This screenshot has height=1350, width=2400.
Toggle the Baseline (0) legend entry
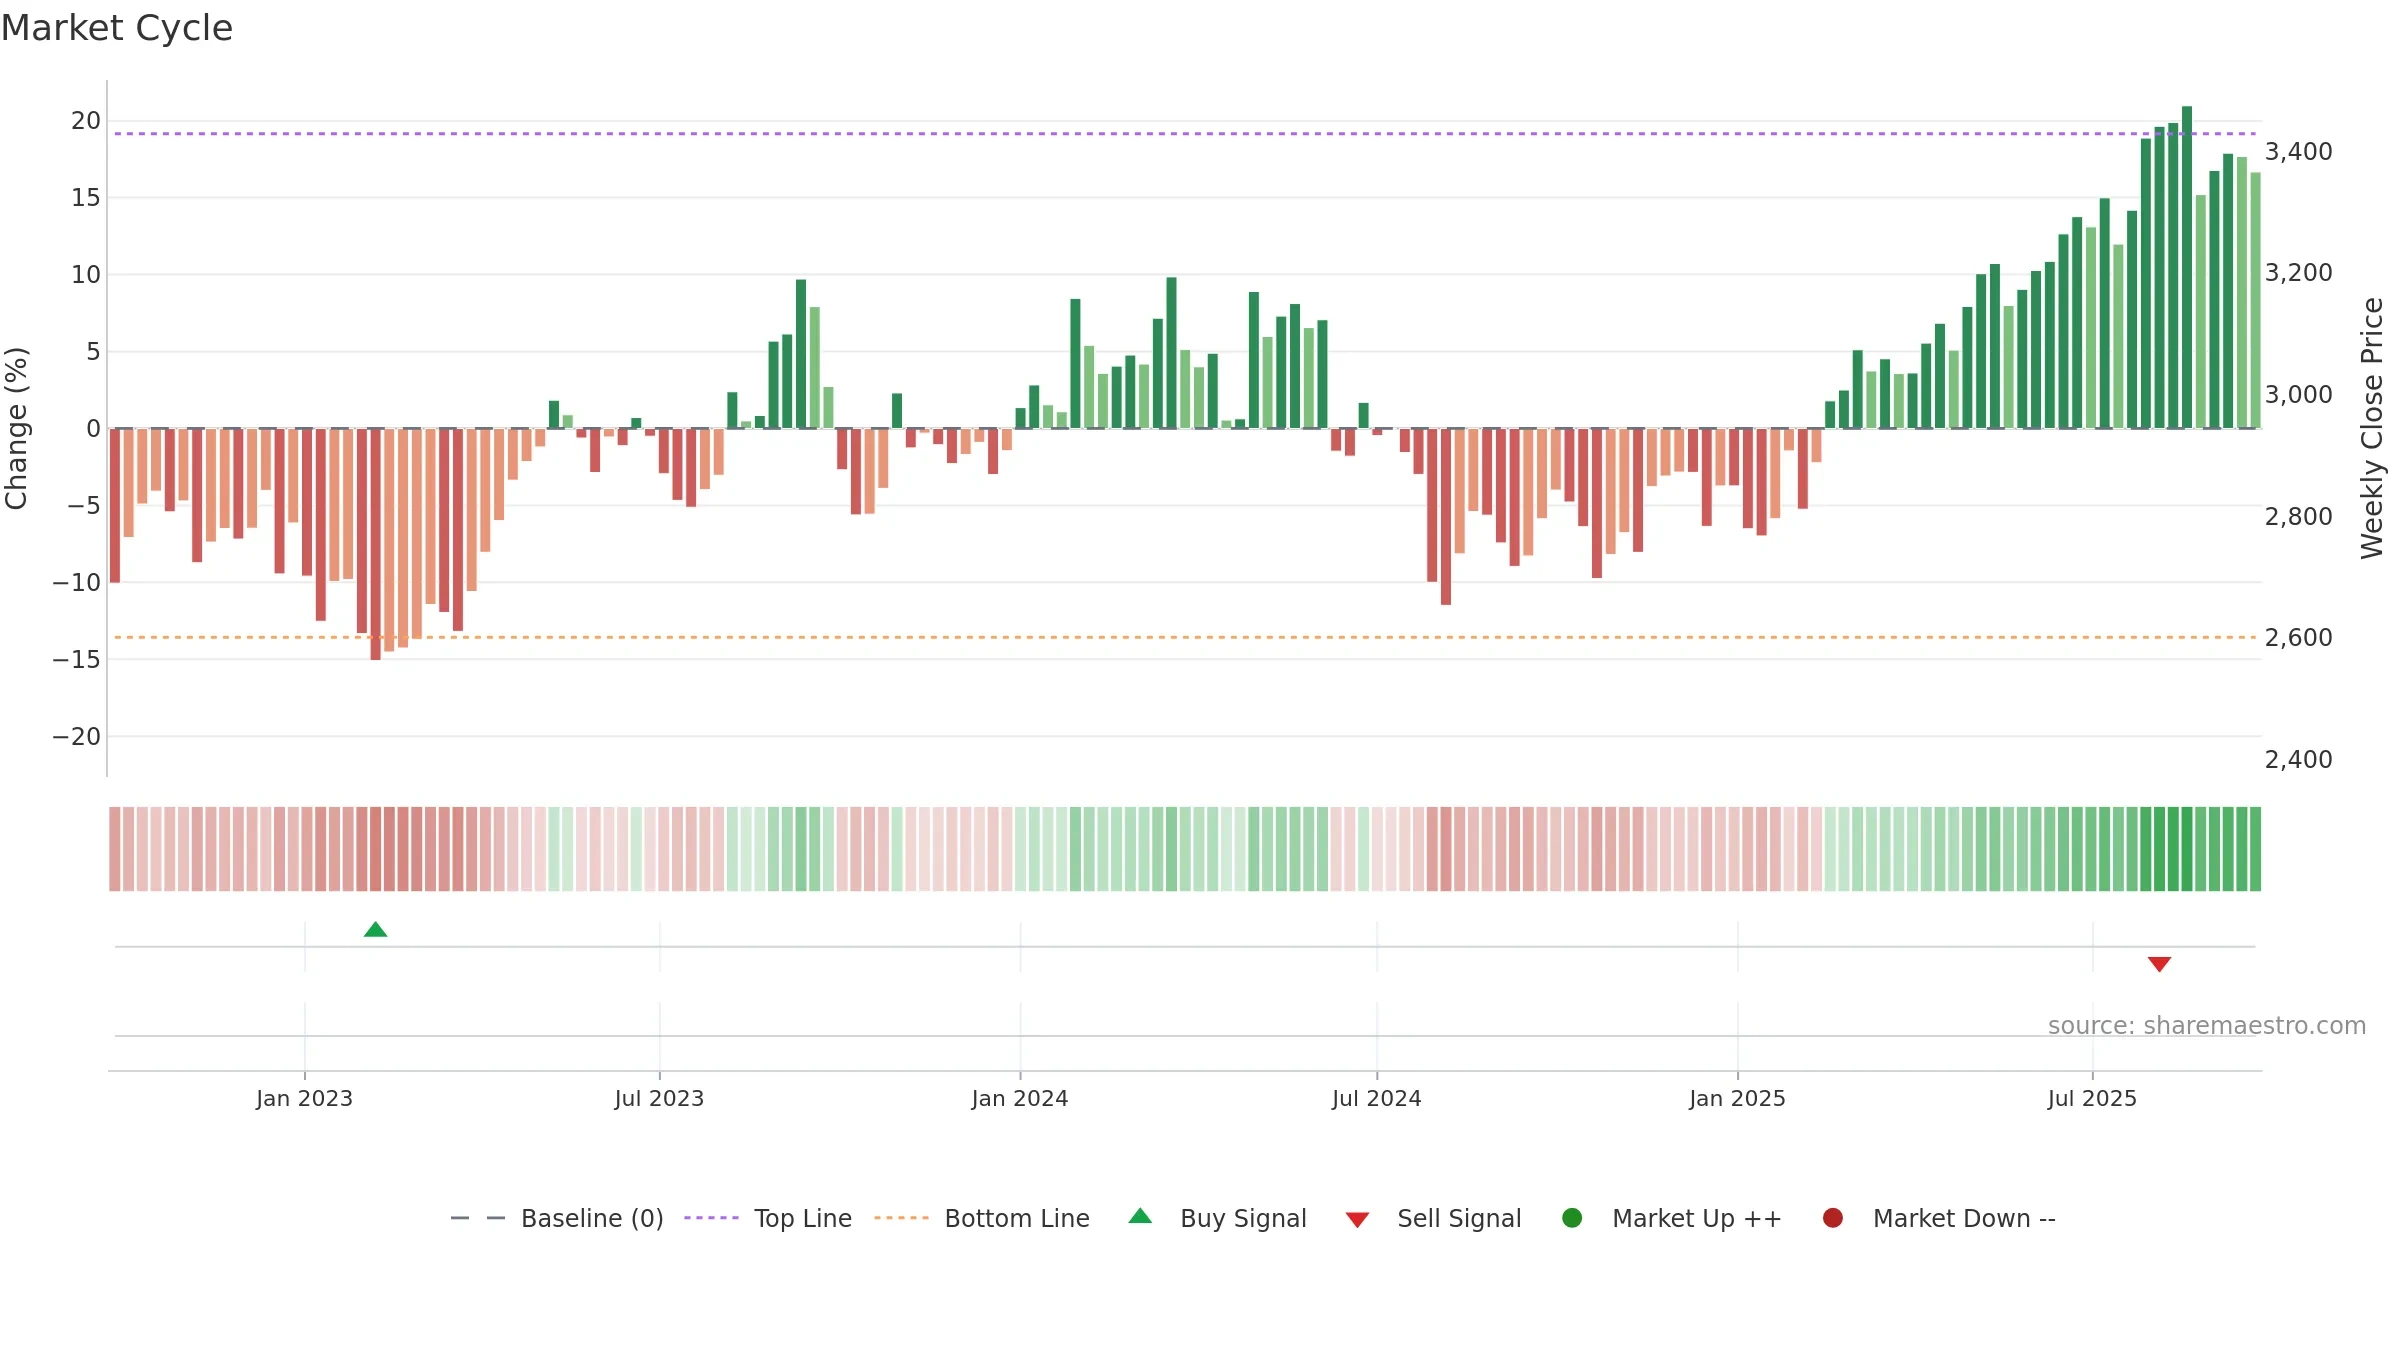pos(557,1219)
